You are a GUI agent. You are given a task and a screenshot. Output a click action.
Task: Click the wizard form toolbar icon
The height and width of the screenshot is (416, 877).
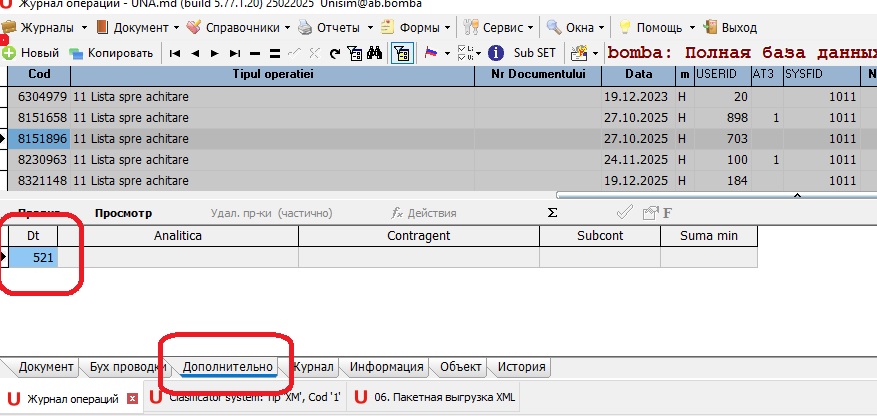click(x=579, y=53)
